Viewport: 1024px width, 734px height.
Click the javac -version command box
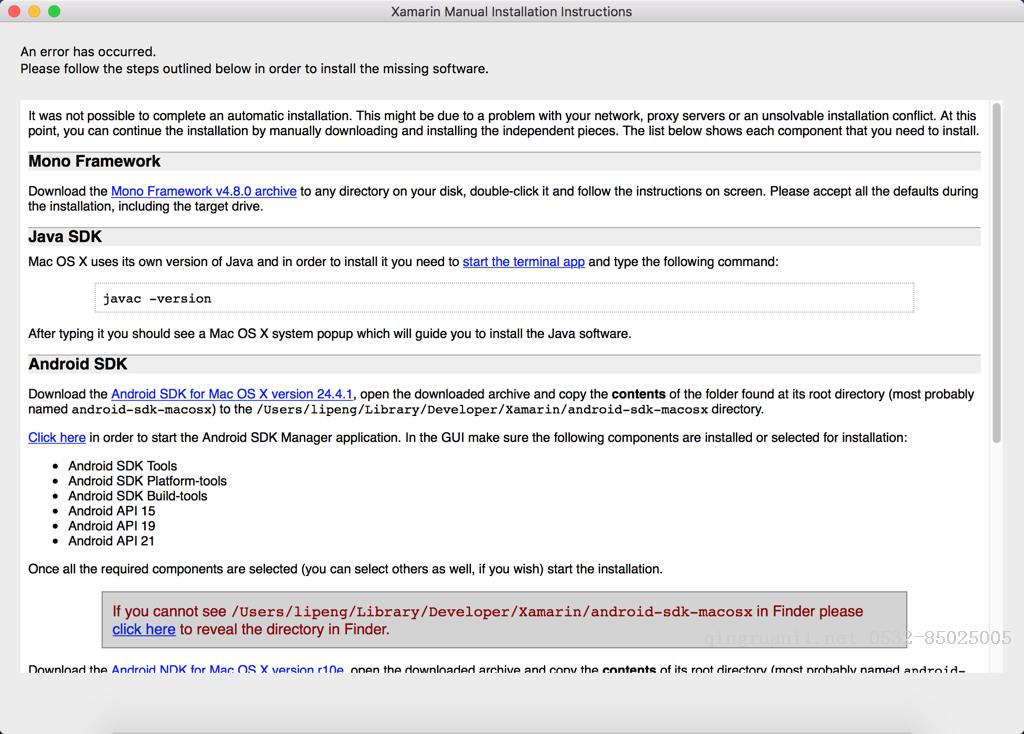[x=504, y=298]
